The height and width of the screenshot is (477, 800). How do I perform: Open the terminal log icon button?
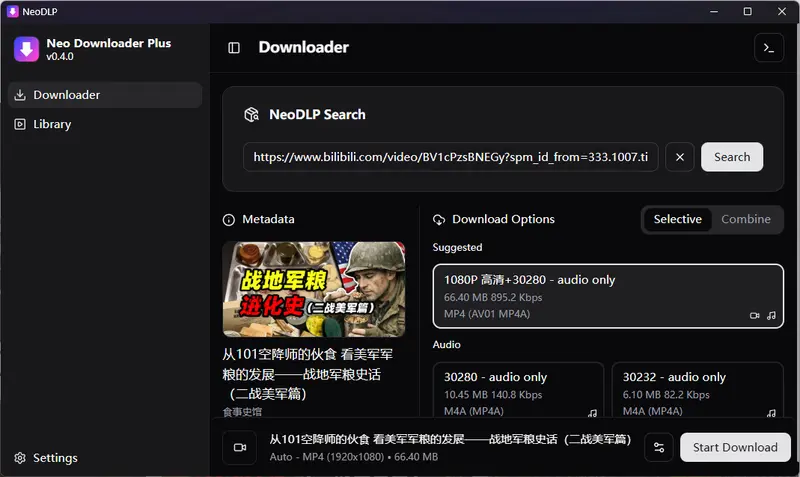(x=768, y=48)
